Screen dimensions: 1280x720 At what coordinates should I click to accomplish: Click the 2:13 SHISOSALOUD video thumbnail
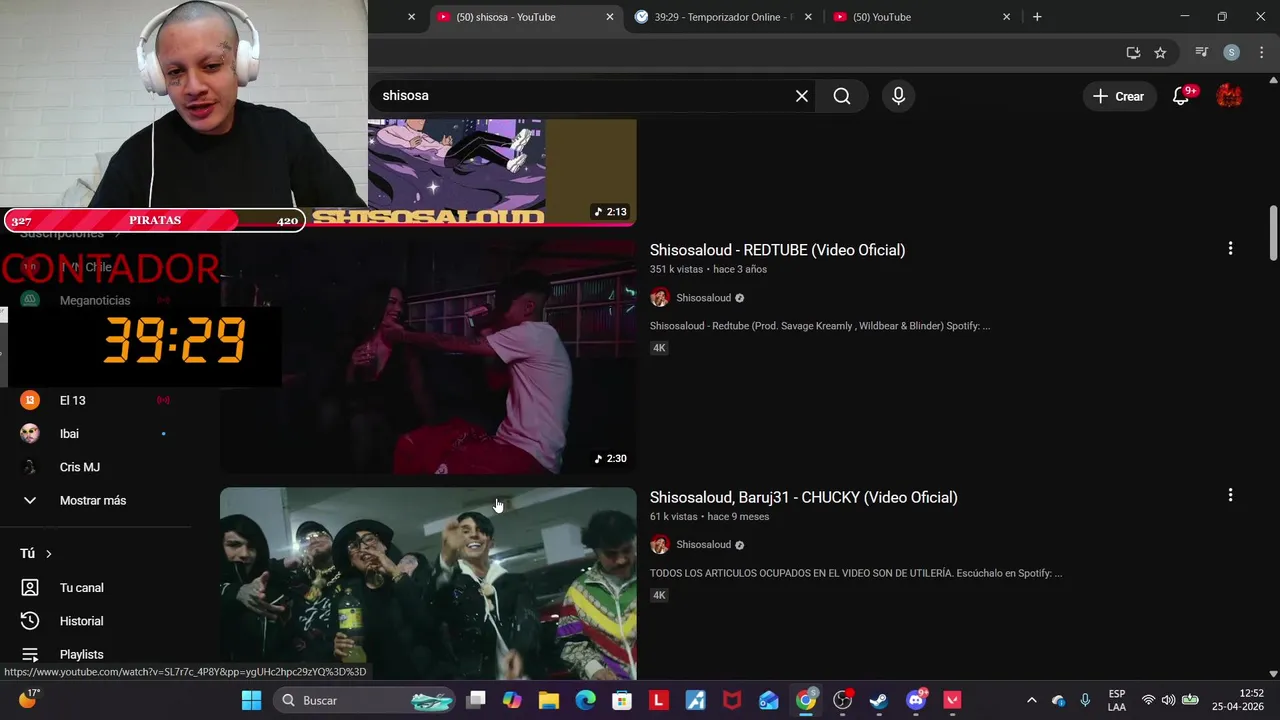[x=502, y=172]
